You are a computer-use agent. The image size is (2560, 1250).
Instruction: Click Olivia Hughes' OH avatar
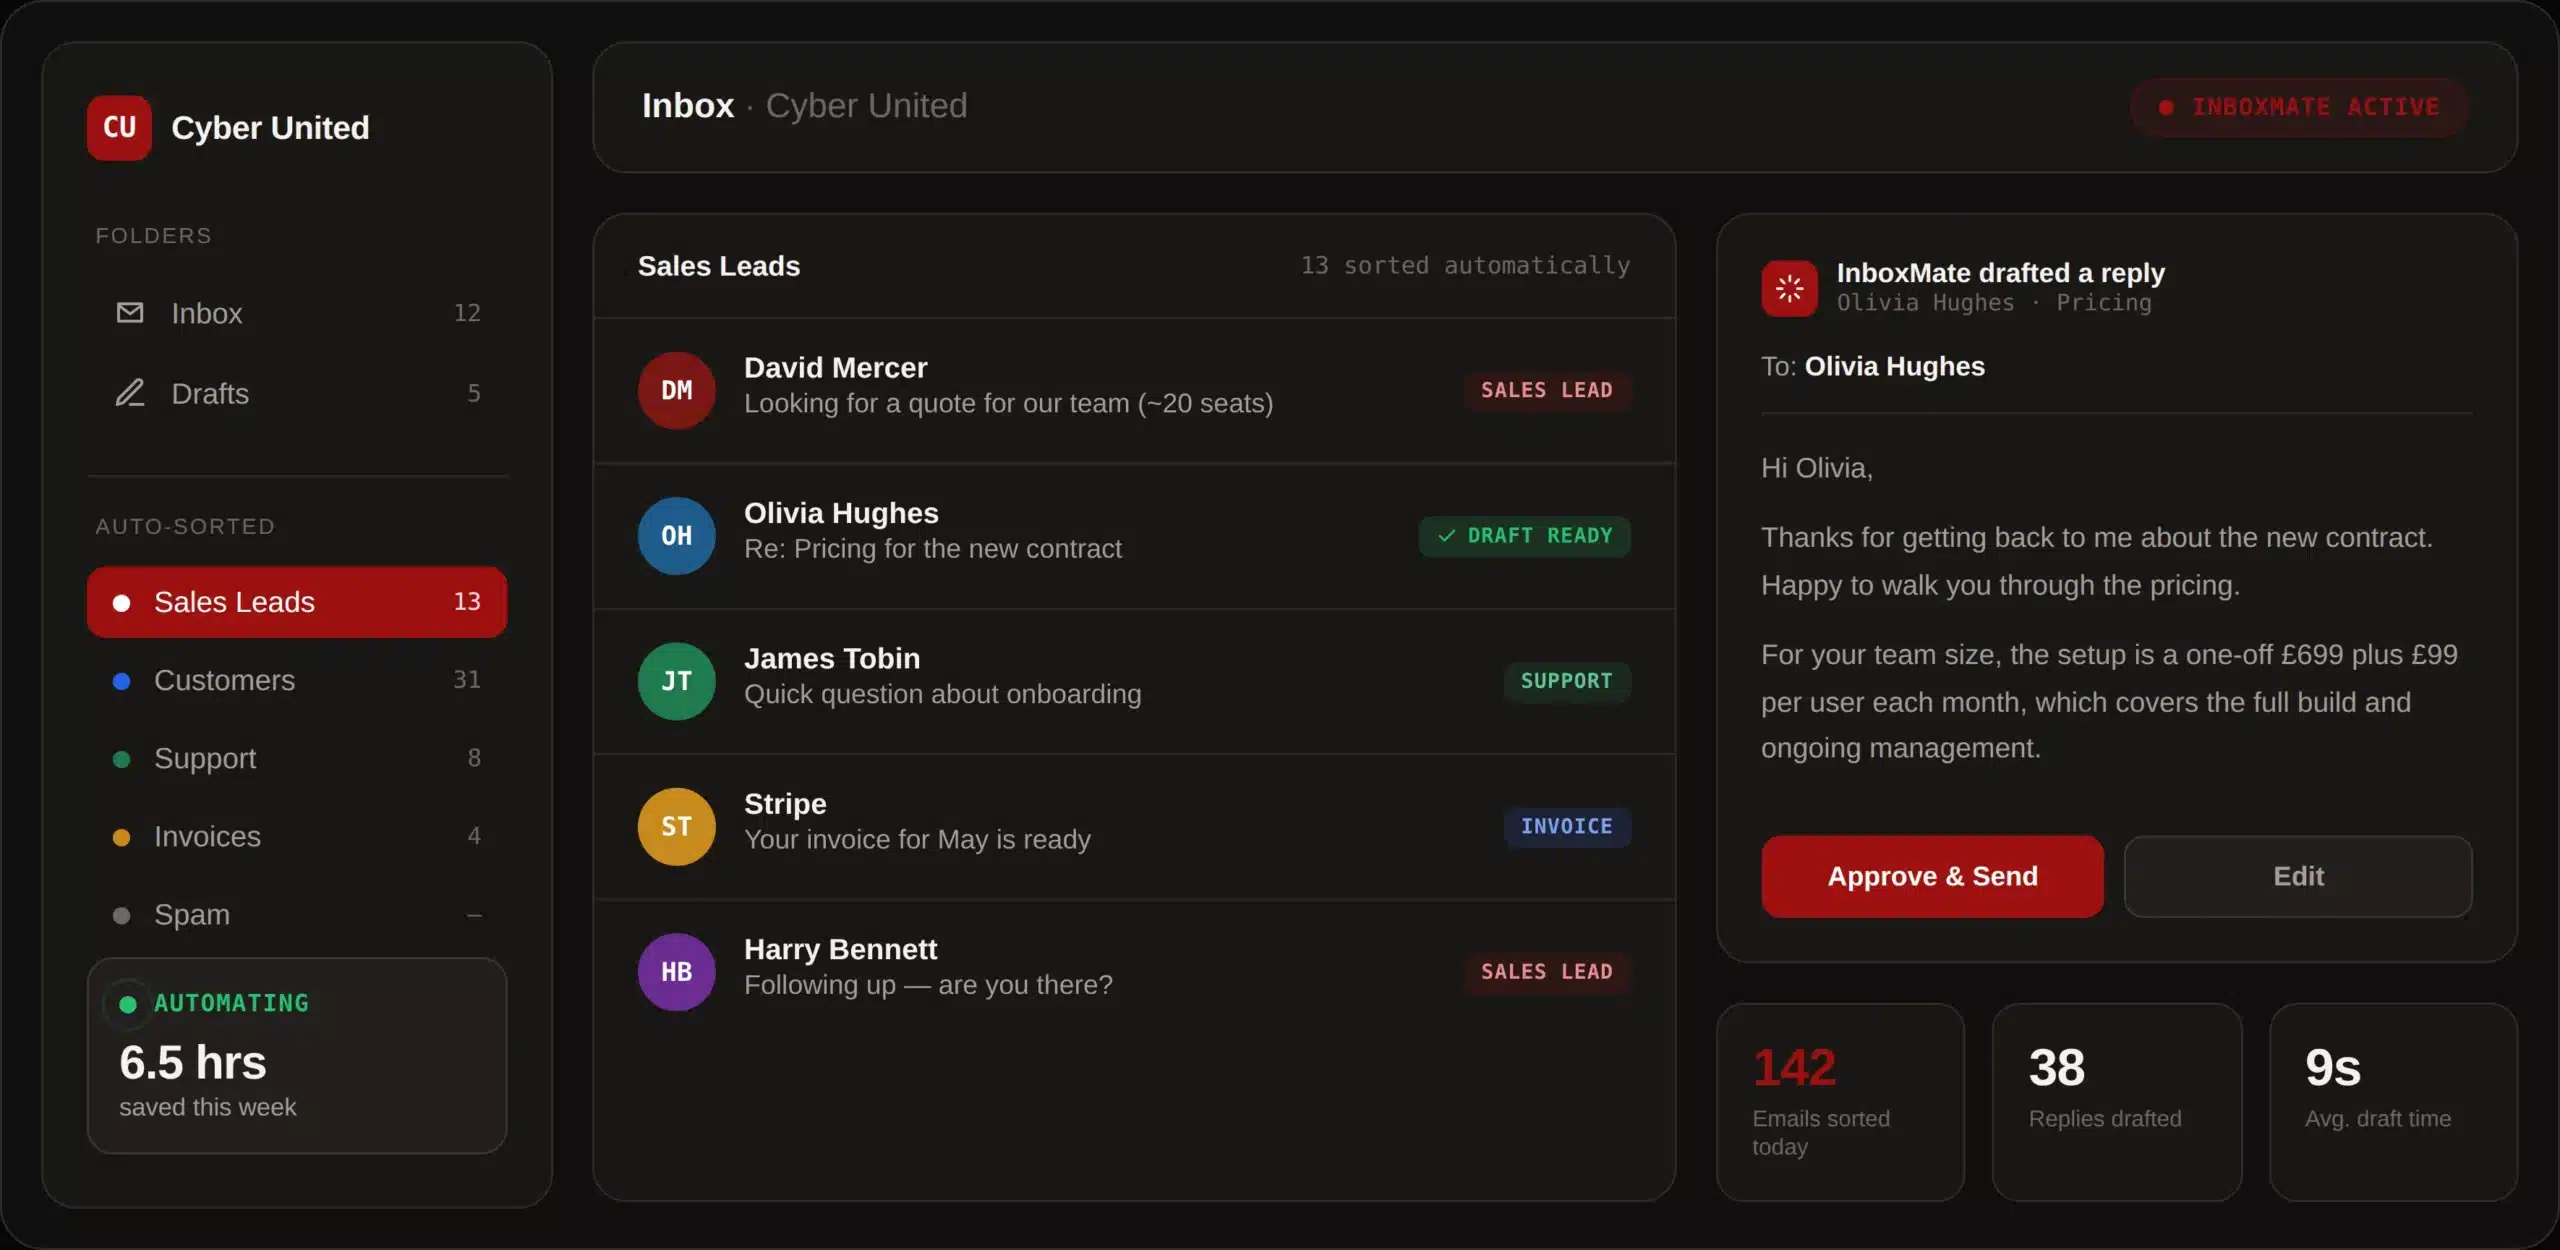coord(677,536)
